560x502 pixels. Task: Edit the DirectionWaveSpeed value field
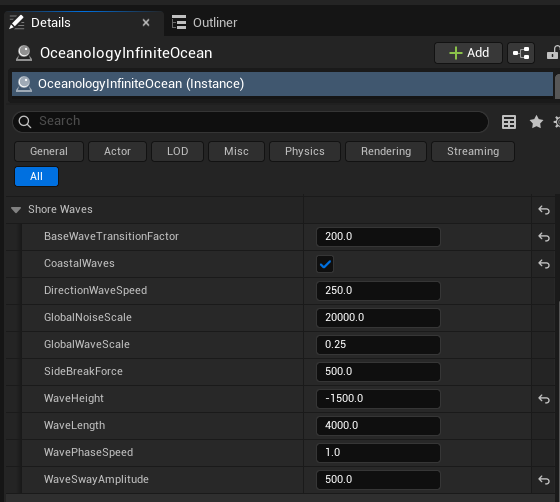[378, 291]
